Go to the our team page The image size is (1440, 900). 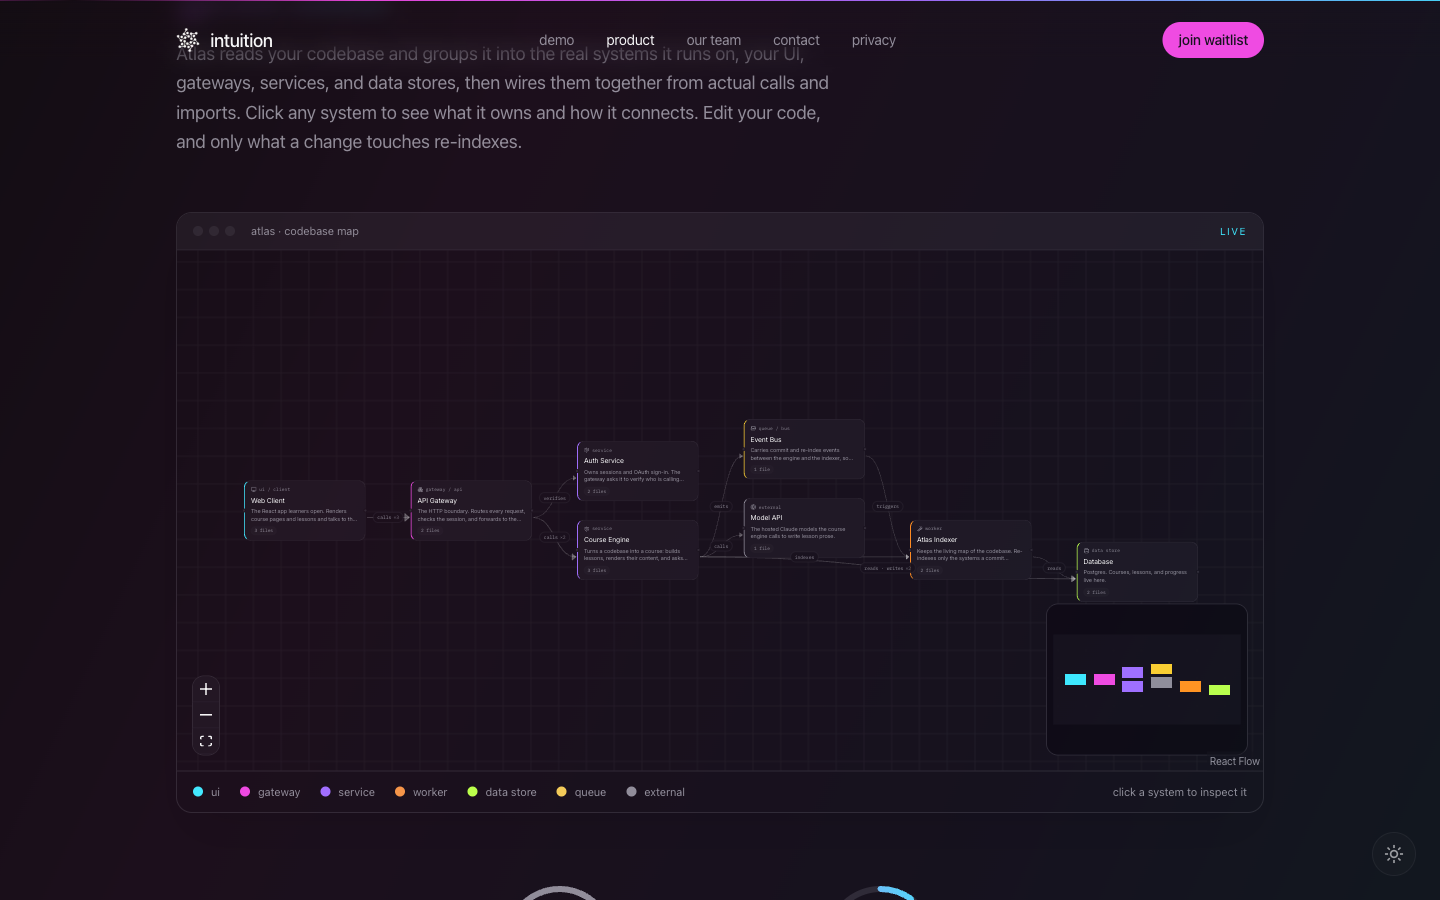pyautogui.click(x=714, y=40)
